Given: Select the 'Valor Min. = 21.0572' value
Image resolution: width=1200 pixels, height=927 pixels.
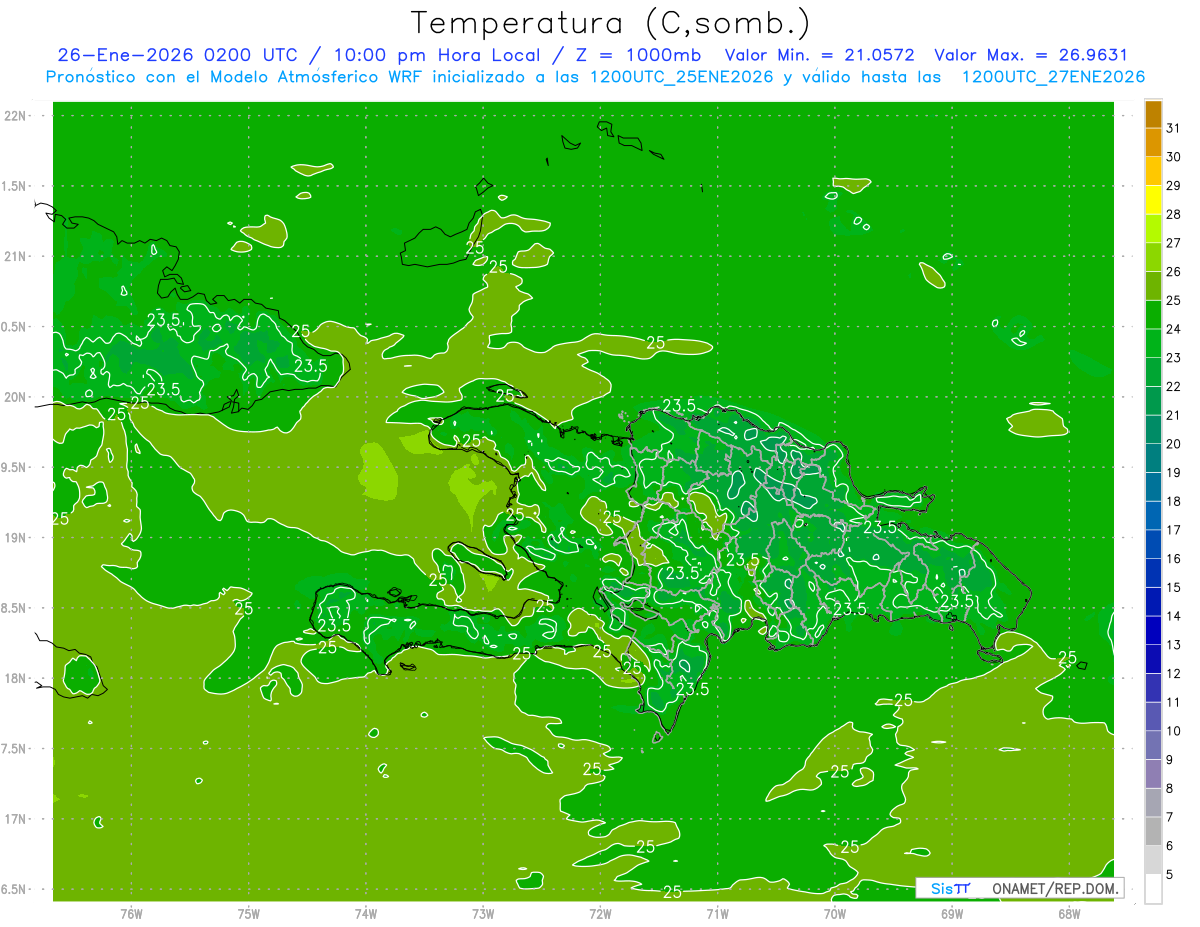Looking at the screenshot, I should pyautogui.click(x=820, y=55).
